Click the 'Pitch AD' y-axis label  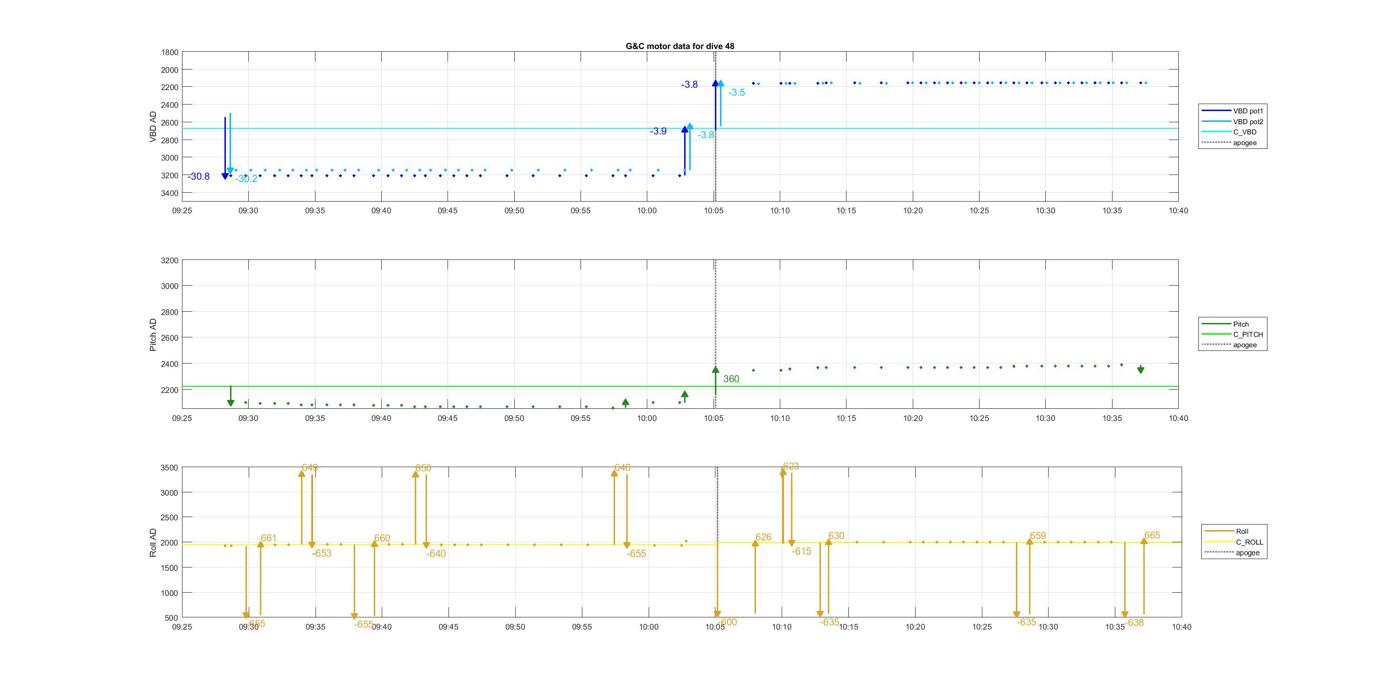(153, 333)
